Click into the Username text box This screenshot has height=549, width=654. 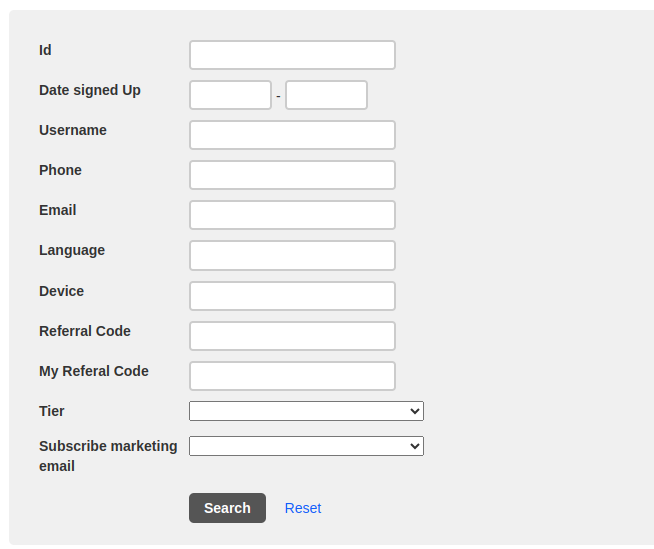click(292, 135)
